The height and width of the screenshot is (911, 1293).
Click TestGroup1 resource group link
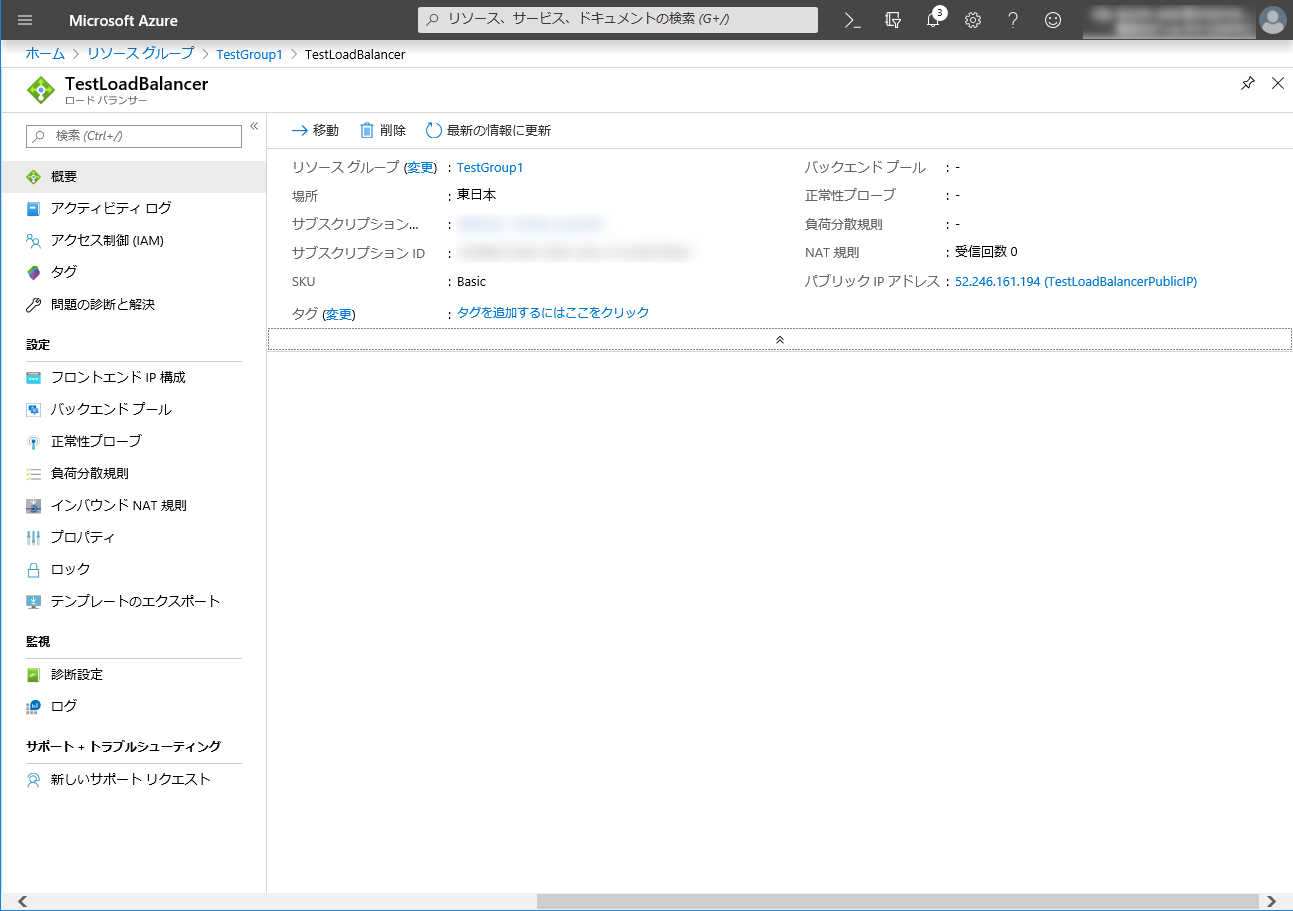490,168
